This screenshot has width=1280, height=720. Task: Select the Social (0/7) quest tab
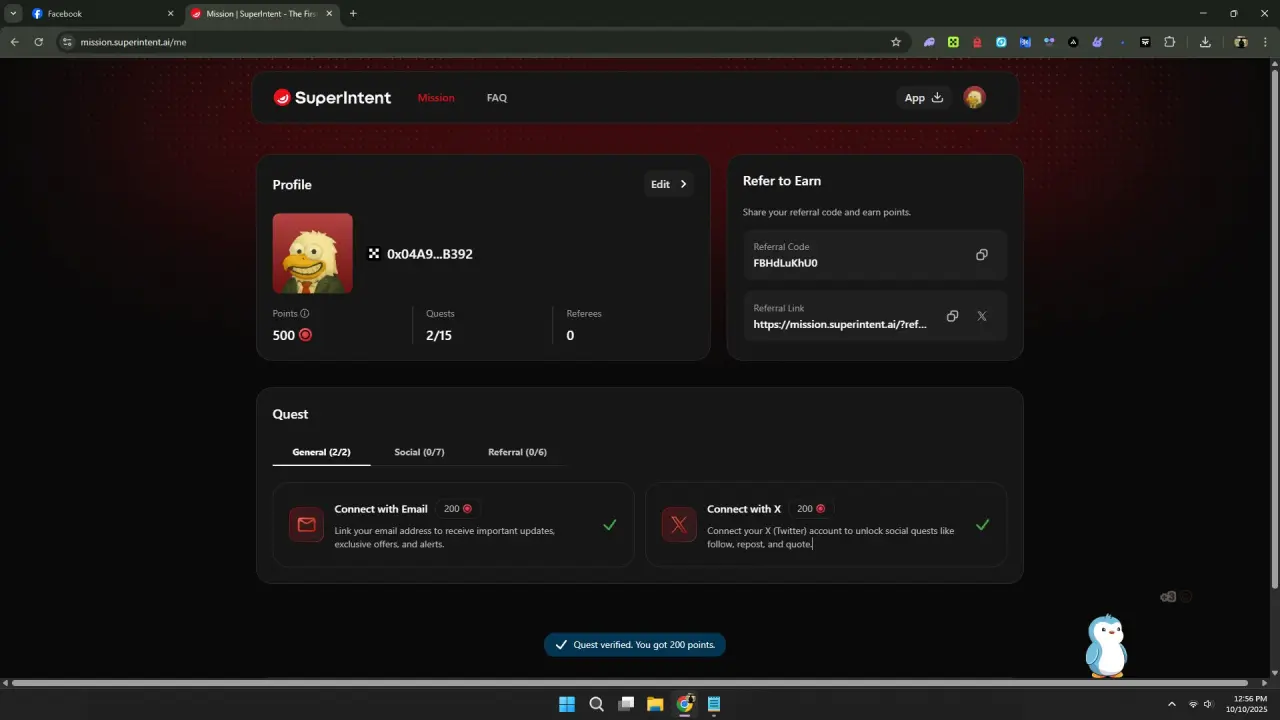pos(419,452)
